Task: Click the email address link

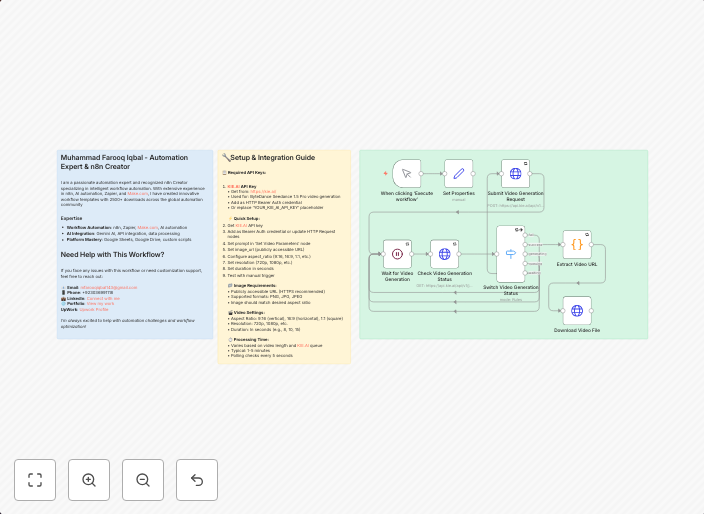Action: click(108, 287)
